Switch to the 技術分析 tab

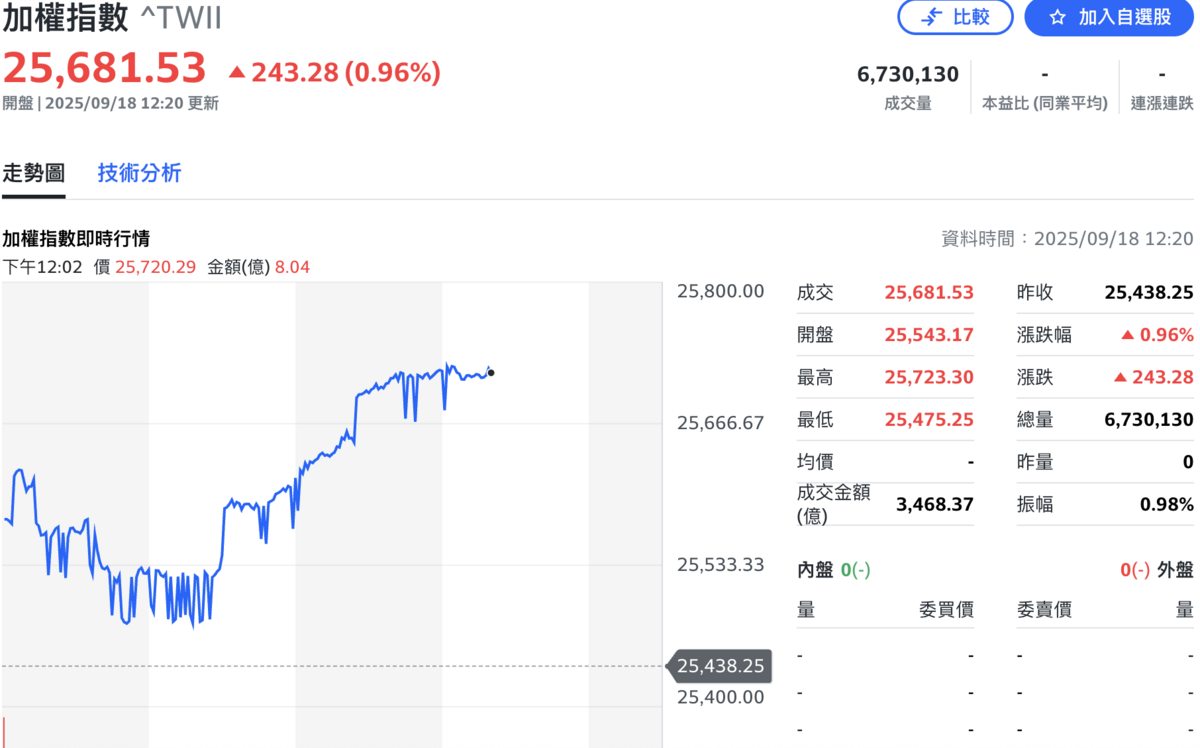(x=139, y=173)
